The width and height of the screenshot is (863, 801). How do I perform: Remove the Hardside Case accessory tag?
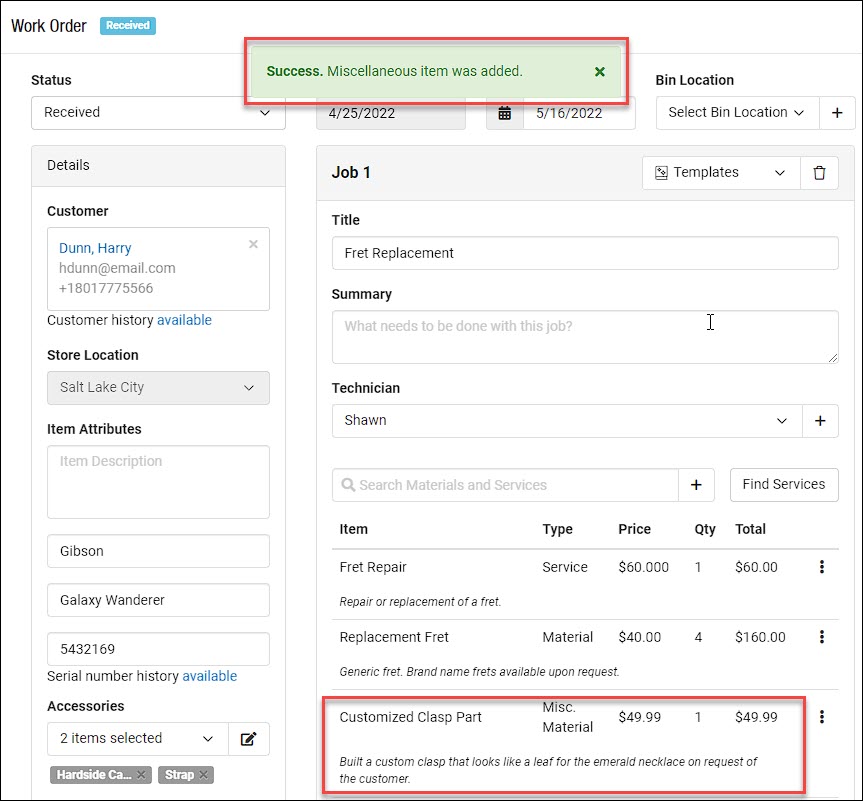(x=141, y=775)
